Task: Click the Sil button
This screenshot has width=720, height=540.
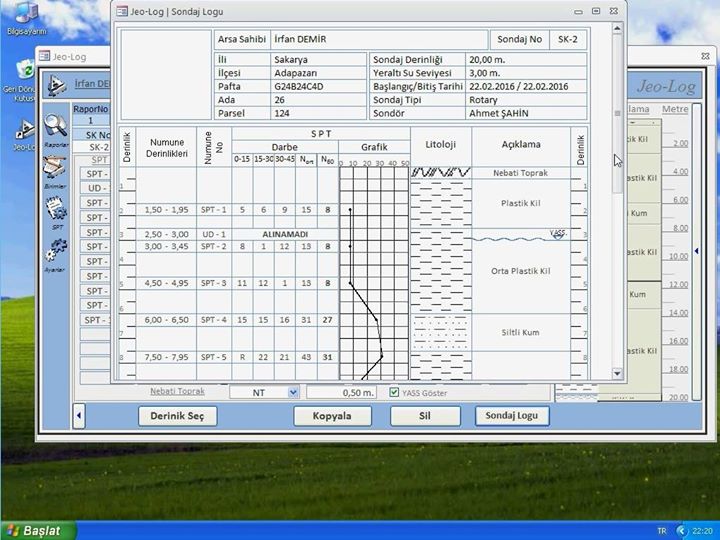Action: pos(425,416)
